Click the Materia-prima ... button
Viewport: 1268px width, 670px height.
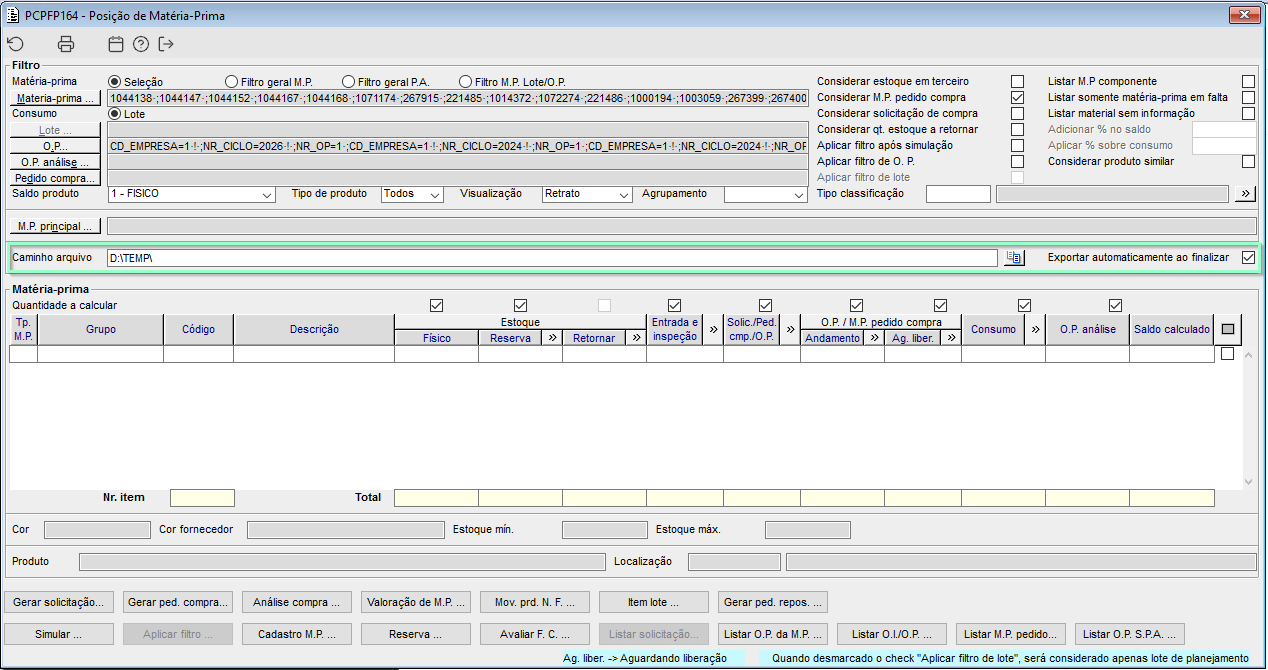(55, 98)
